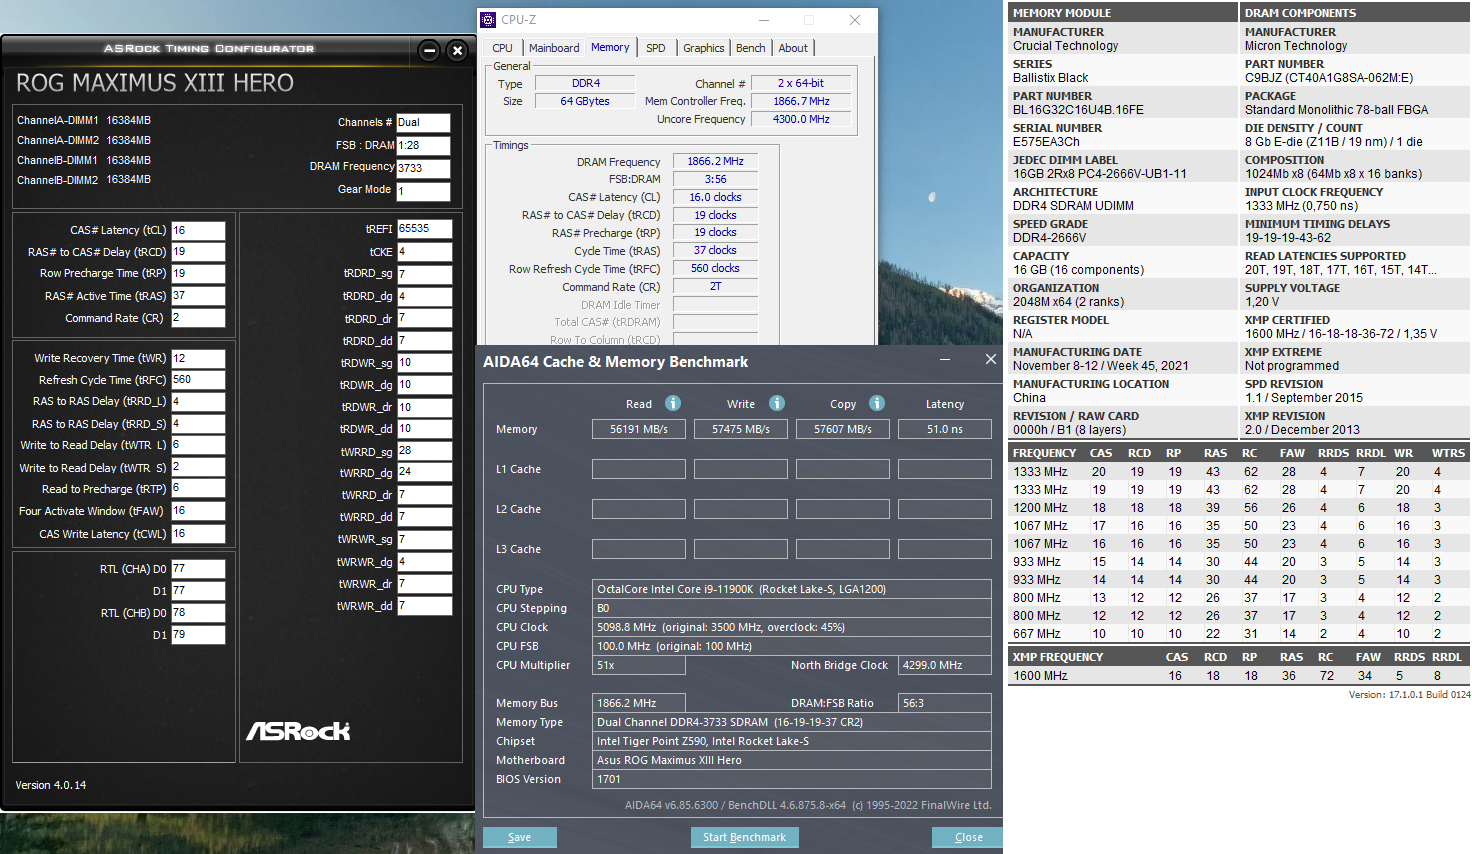Click the tWRRD_sg field showing 28
1472x854 pixels.
coord(425,451)
